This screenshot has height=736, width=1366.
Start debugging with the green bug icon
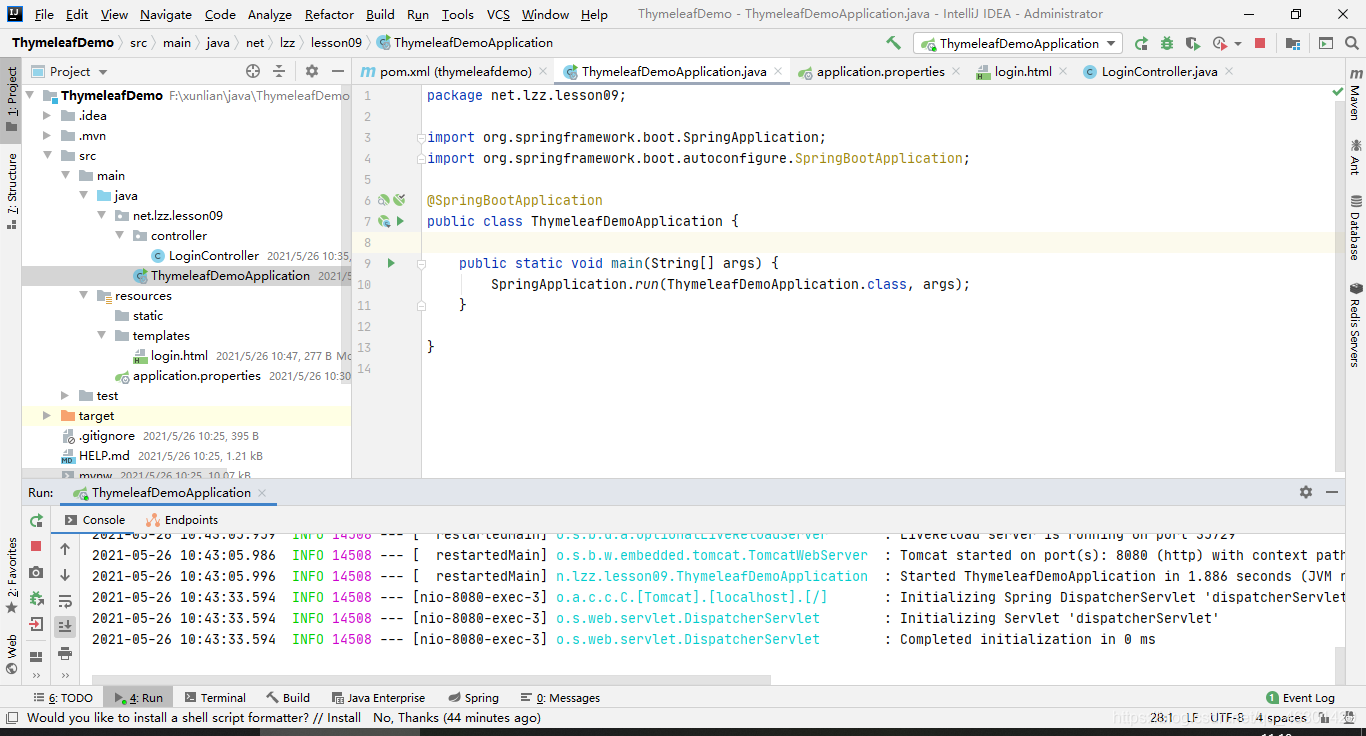1167,43
